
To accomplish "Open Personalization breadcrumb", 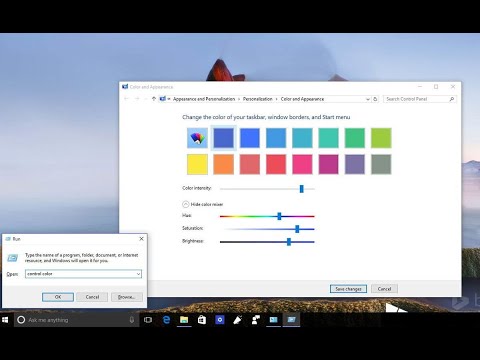I will click(258, 99).
